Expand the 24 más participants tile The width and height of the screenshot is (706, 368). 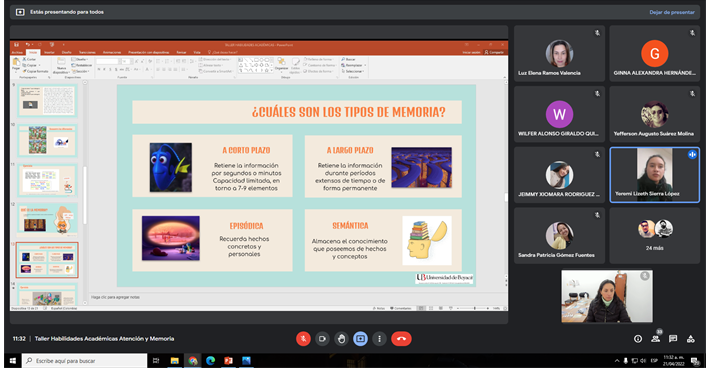pyautogui.click(x=654, y=235)
